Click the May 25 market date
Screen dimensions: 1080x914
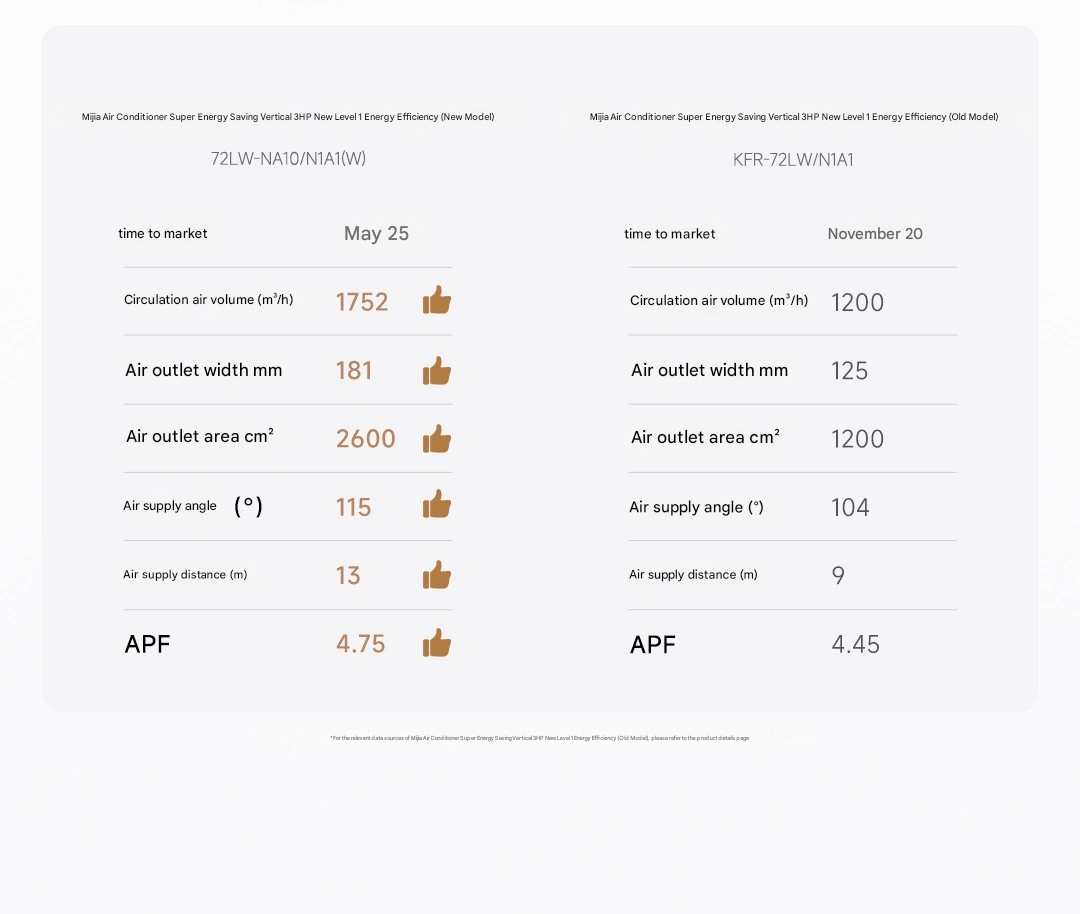click(376, 233)
